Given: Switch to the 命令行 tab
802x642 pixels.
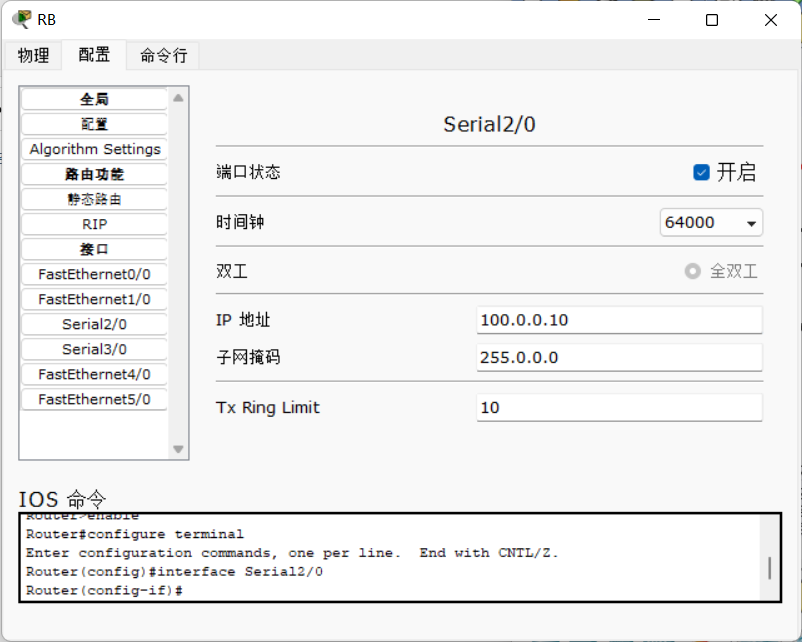Looking at the screenshot, I should (x=163, y=55).
